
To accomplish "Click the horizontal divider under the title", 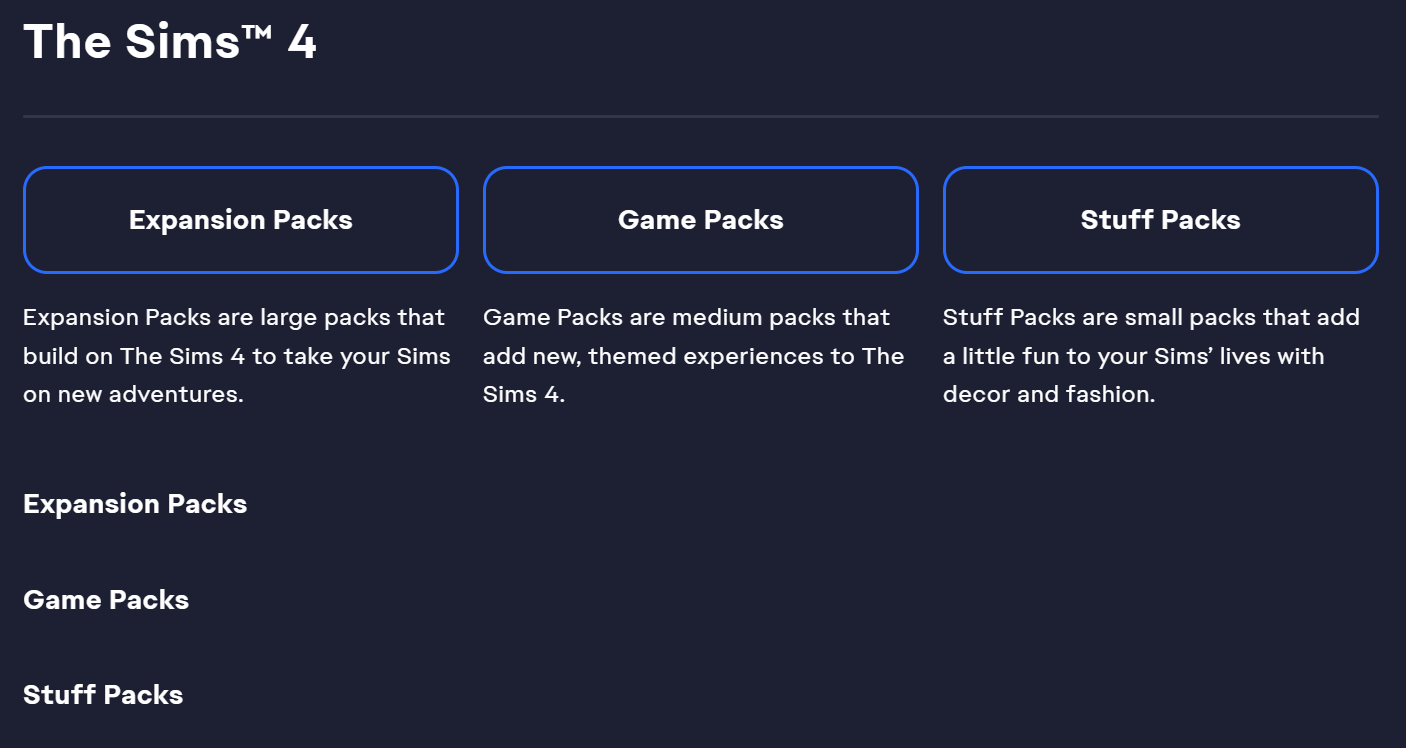I will 700,117.
